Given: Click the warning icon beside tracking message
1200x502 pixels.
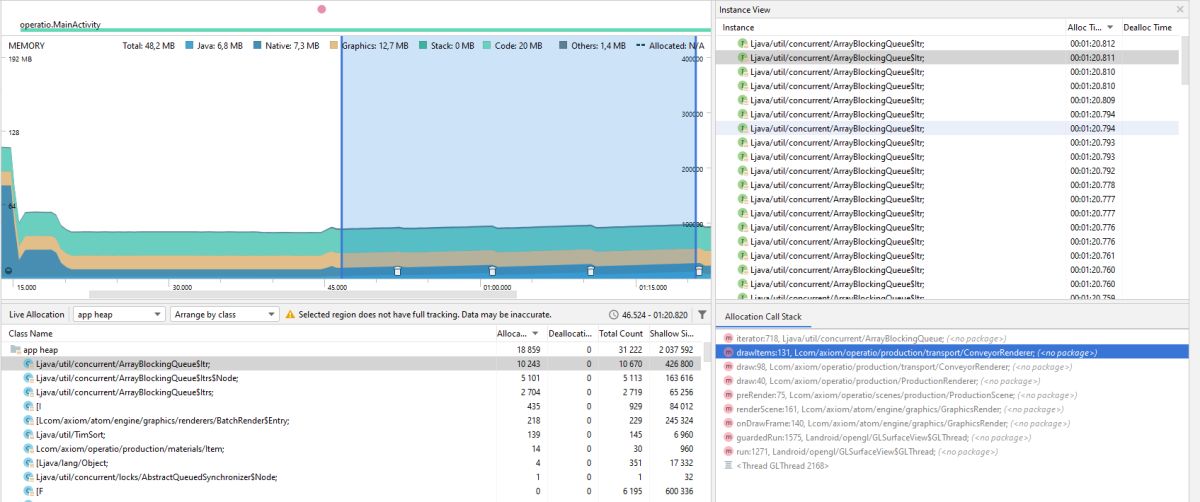Looking at the screenshot, I should [x=290, y=314].
